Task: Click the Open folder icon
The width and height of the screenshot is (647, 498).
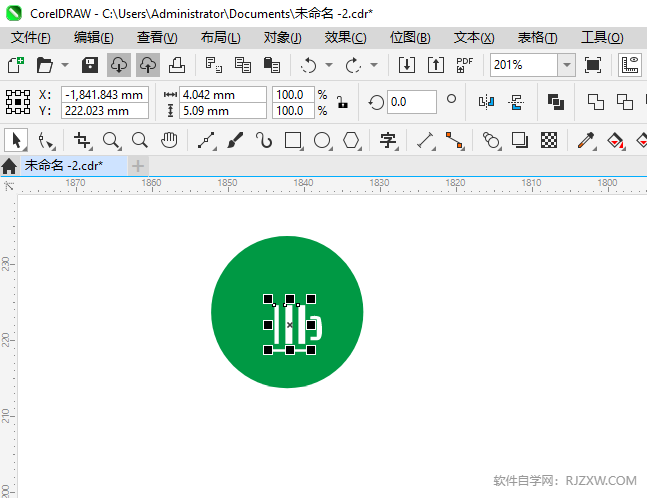Action: (45, 65)
